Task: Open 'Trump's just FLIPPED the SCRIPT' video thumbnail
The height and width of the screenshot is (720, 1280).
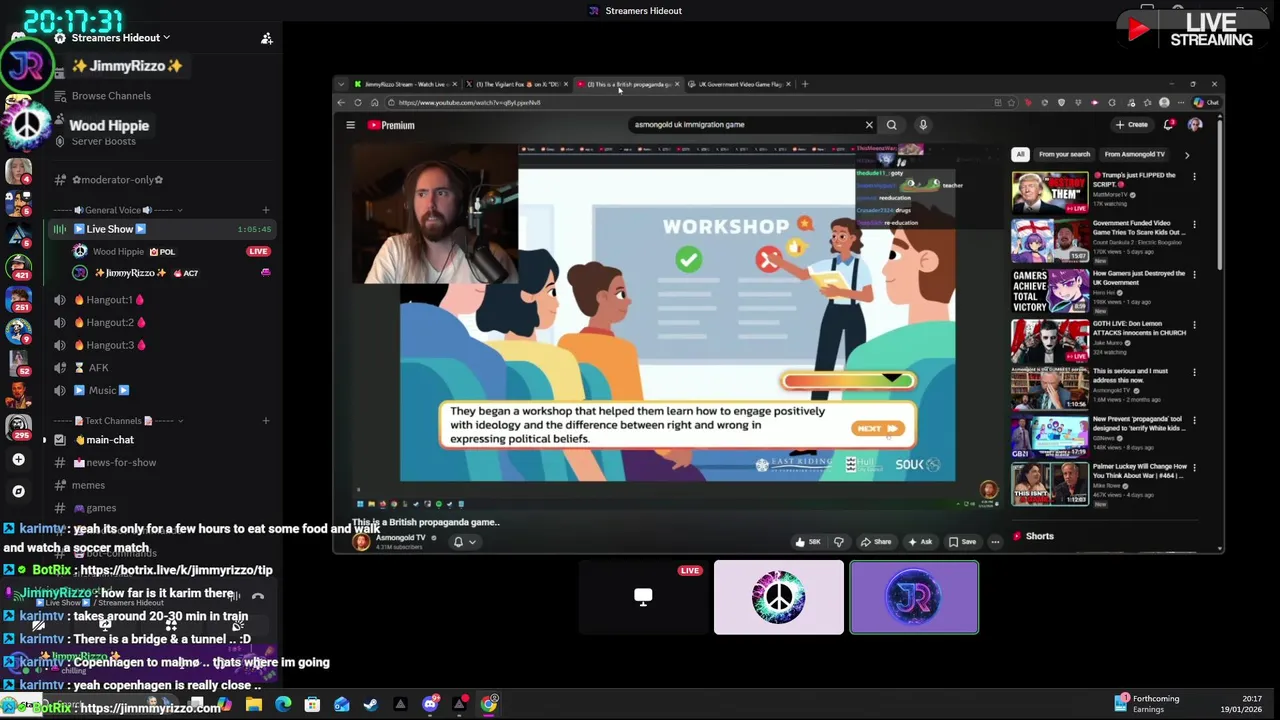Action: tap(1050, 193)
